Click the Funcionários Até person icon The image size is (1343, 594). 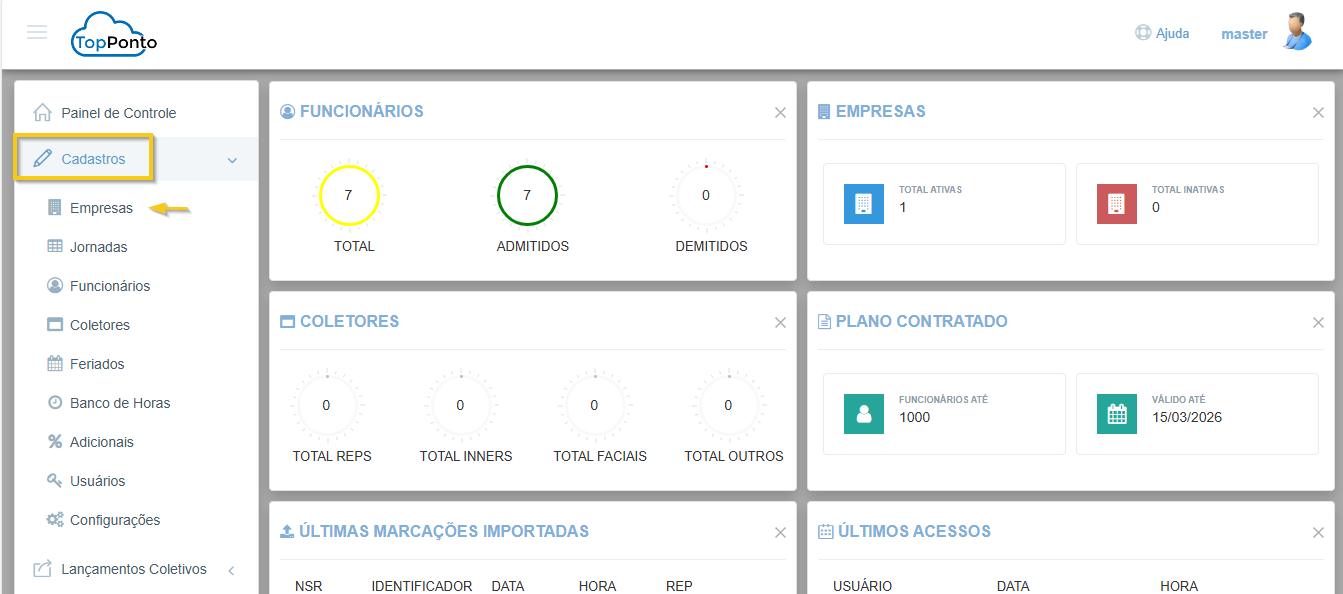click(863, 414)
